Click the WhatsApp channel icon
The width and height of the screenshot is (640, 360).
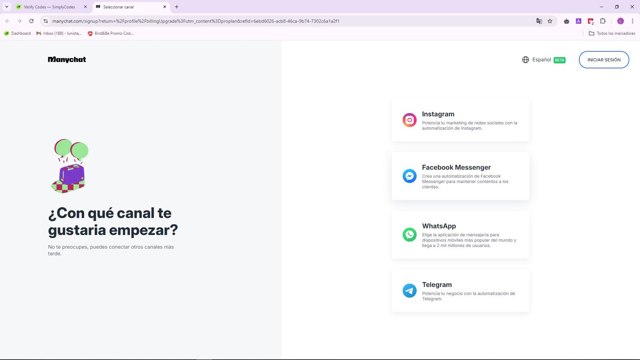tap(409, 235)
